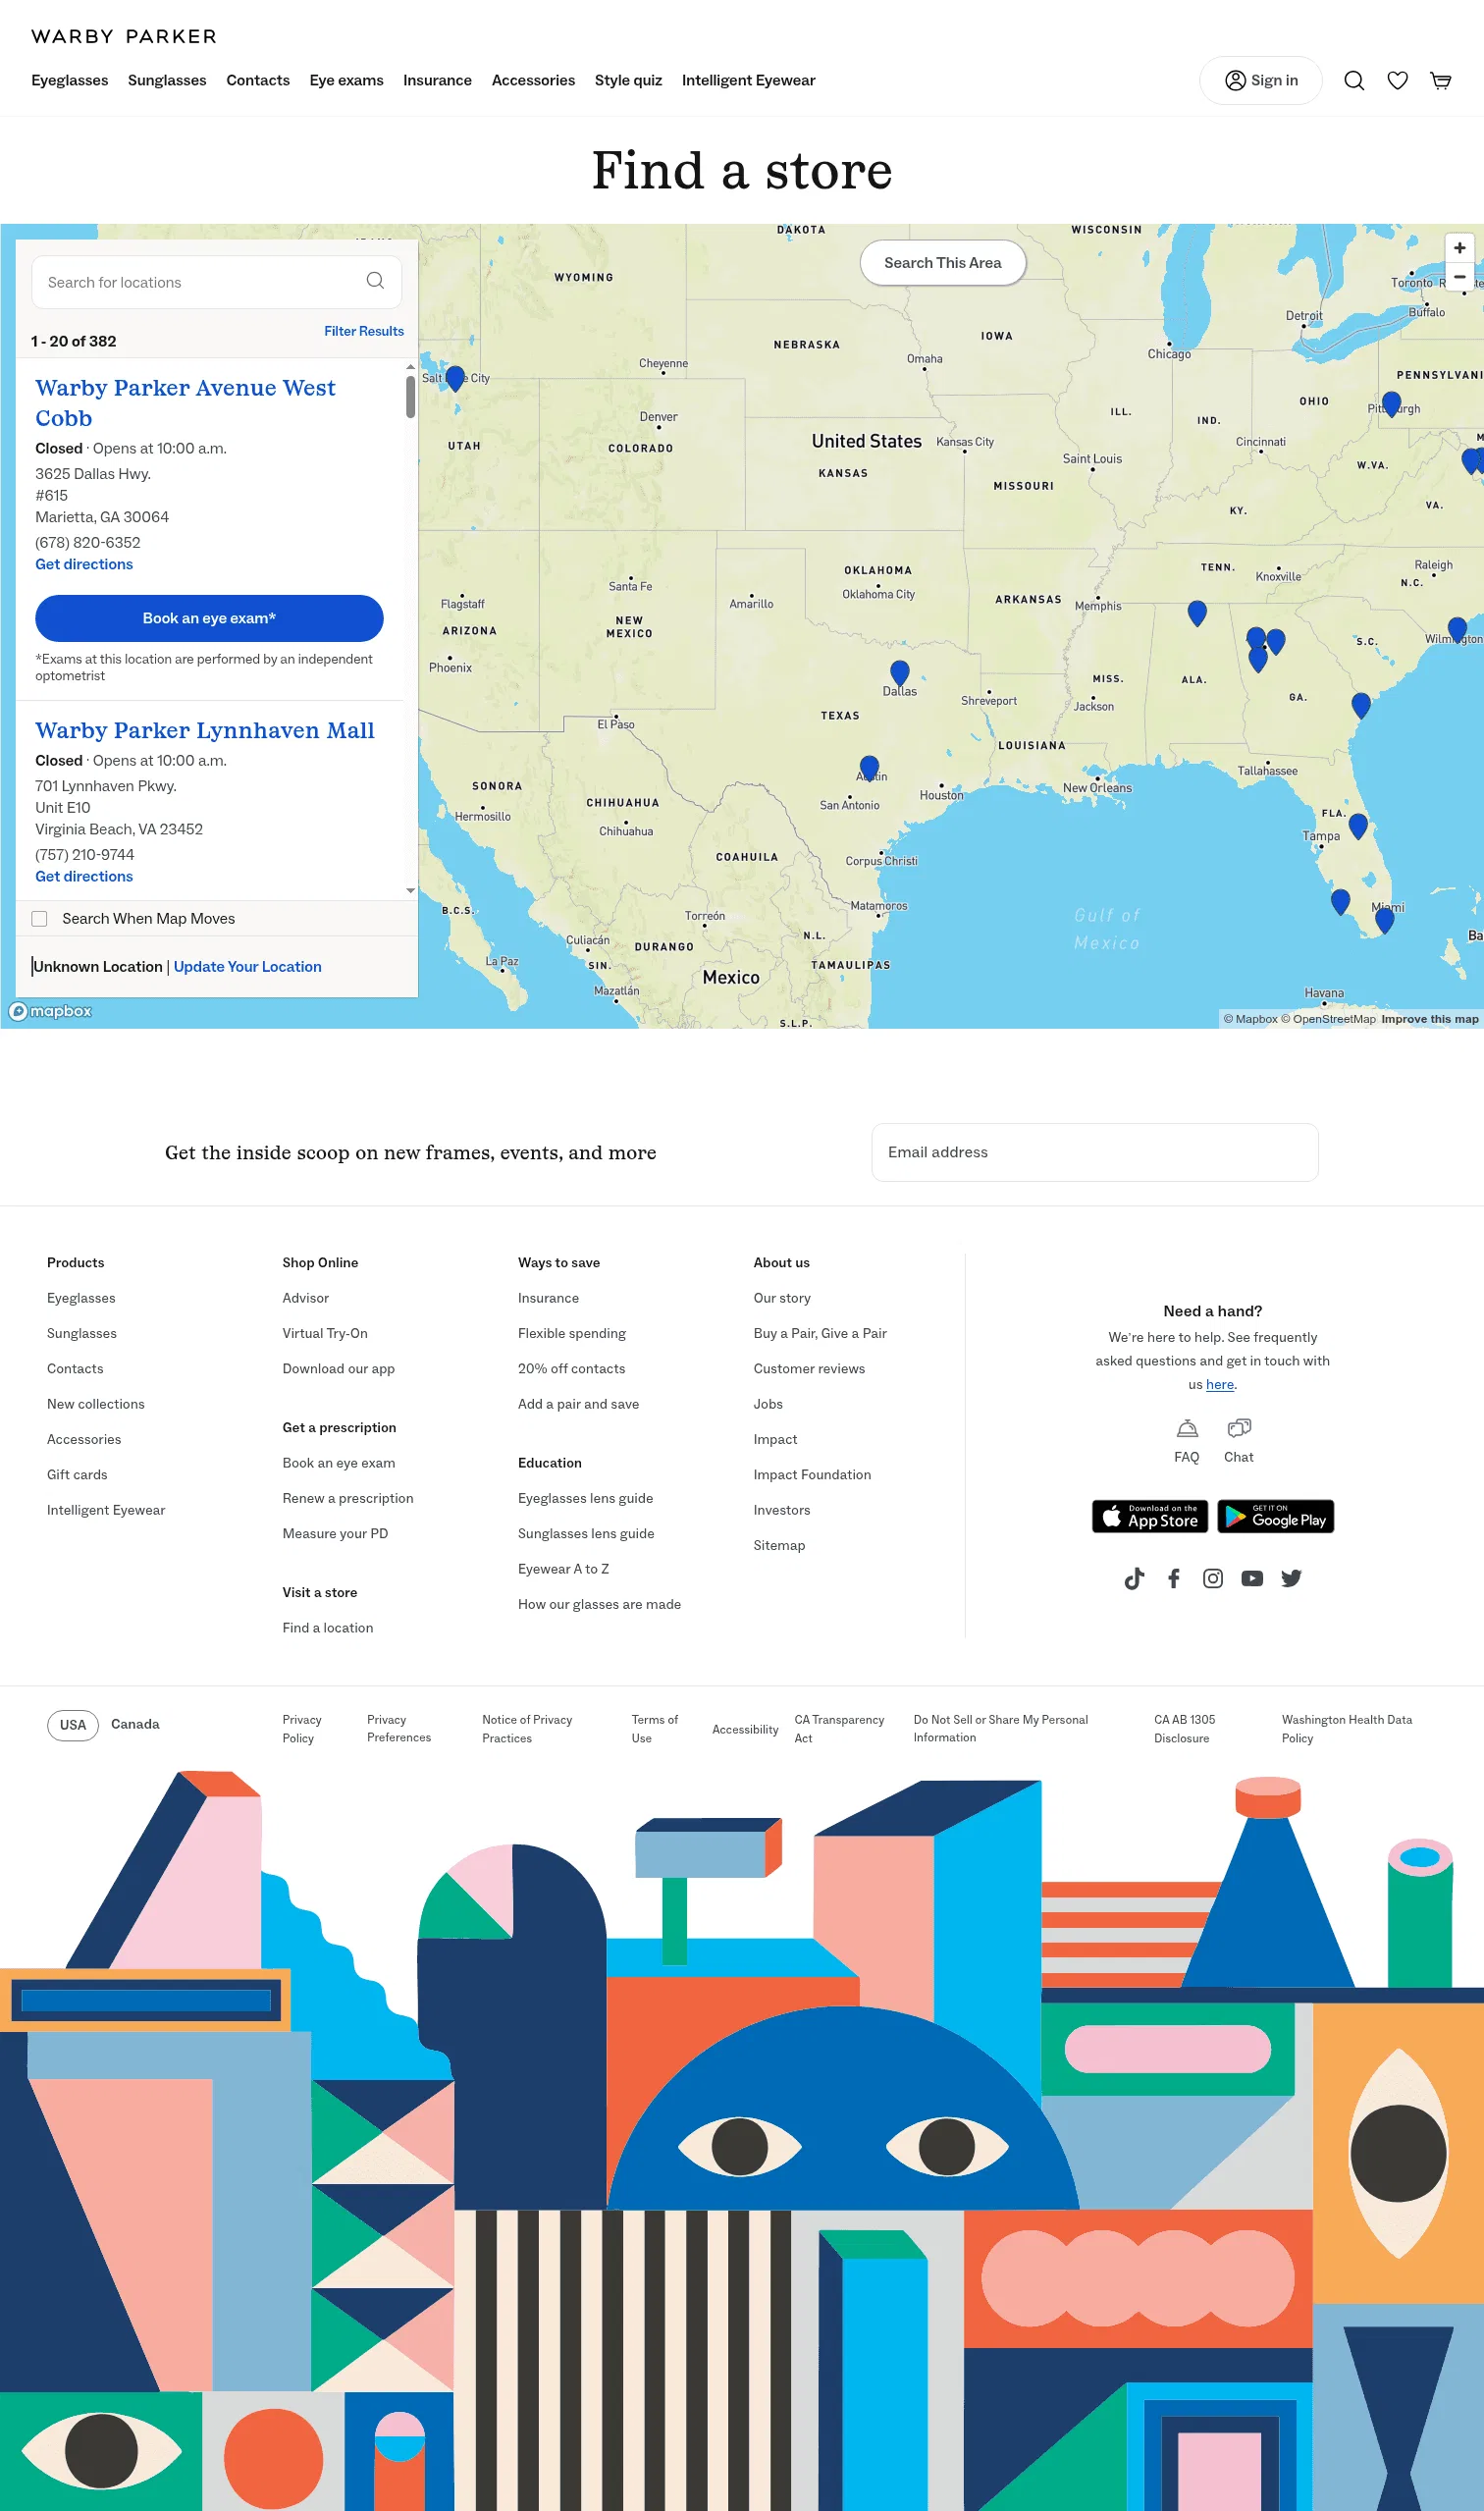This screenshot has width=1484, height=2511.
Task: Open the Warby Parker logo homepage
Action: pyautogui.click(x=124, y=37)
